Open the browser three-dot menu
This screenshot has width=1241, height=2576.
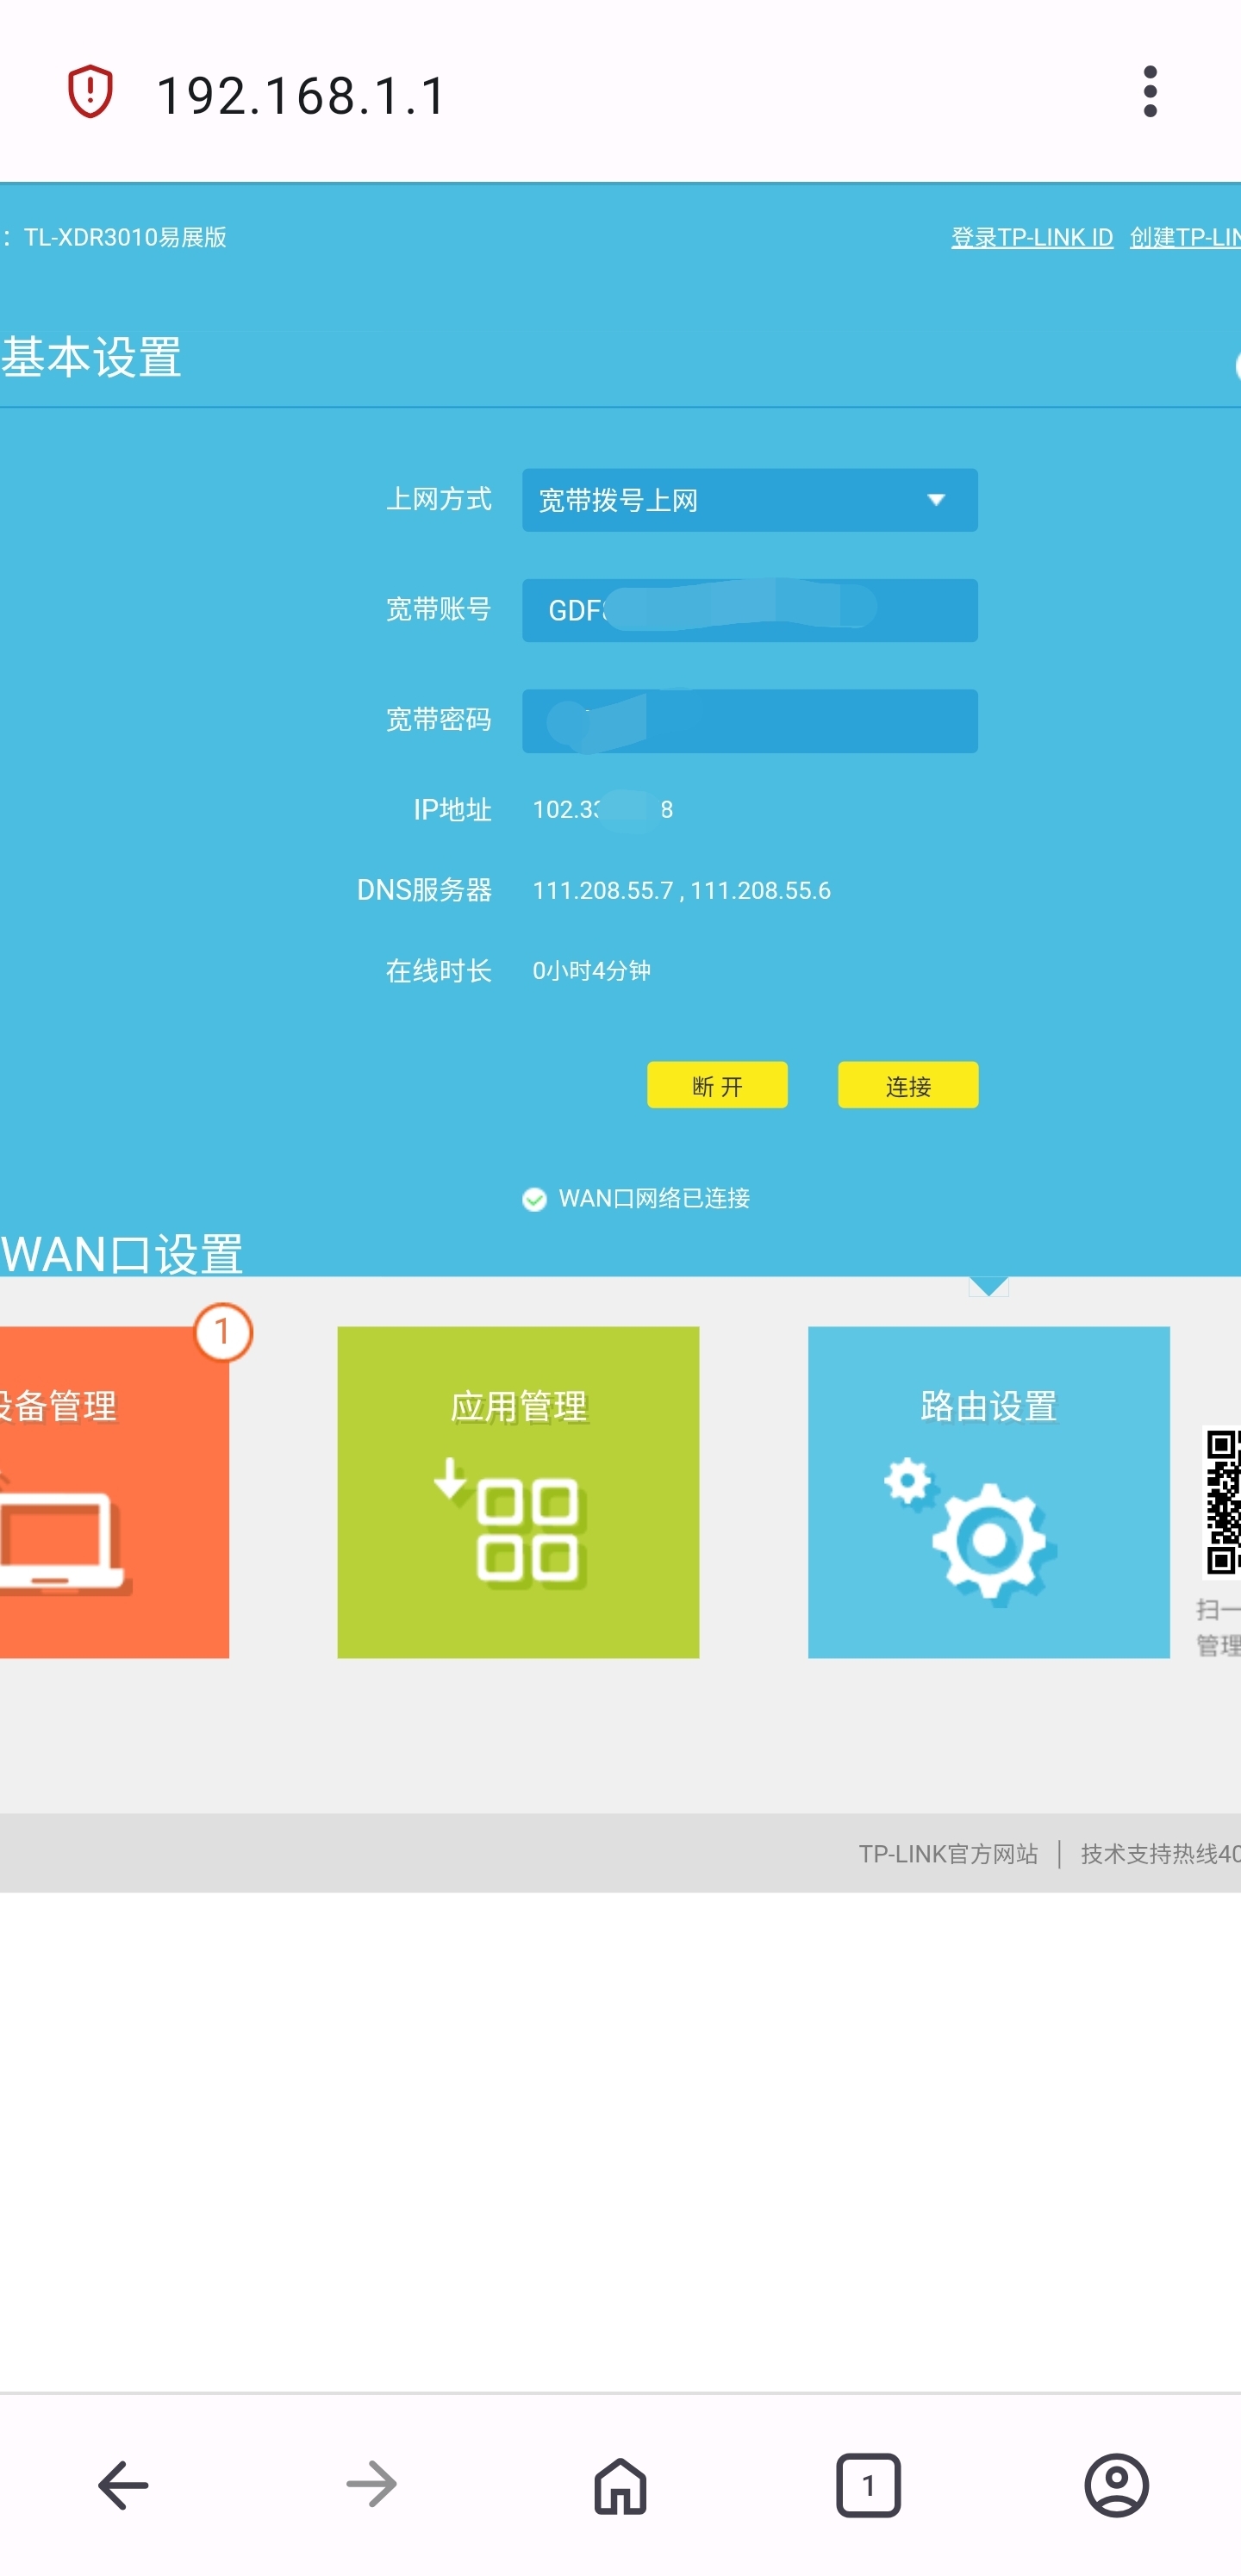(x=1150, y=92)
